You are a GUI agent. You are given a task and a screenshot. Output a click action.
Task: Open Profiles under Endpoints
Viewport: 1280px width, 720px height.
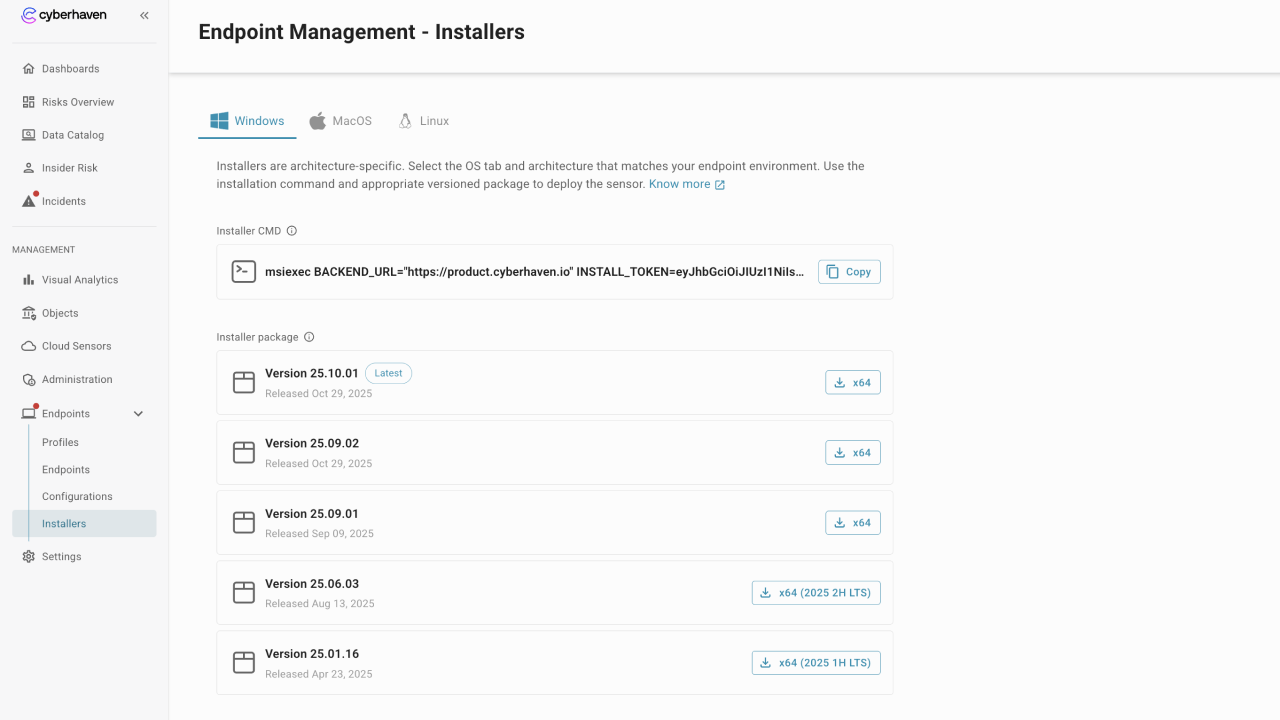click(x=60, y=442)
